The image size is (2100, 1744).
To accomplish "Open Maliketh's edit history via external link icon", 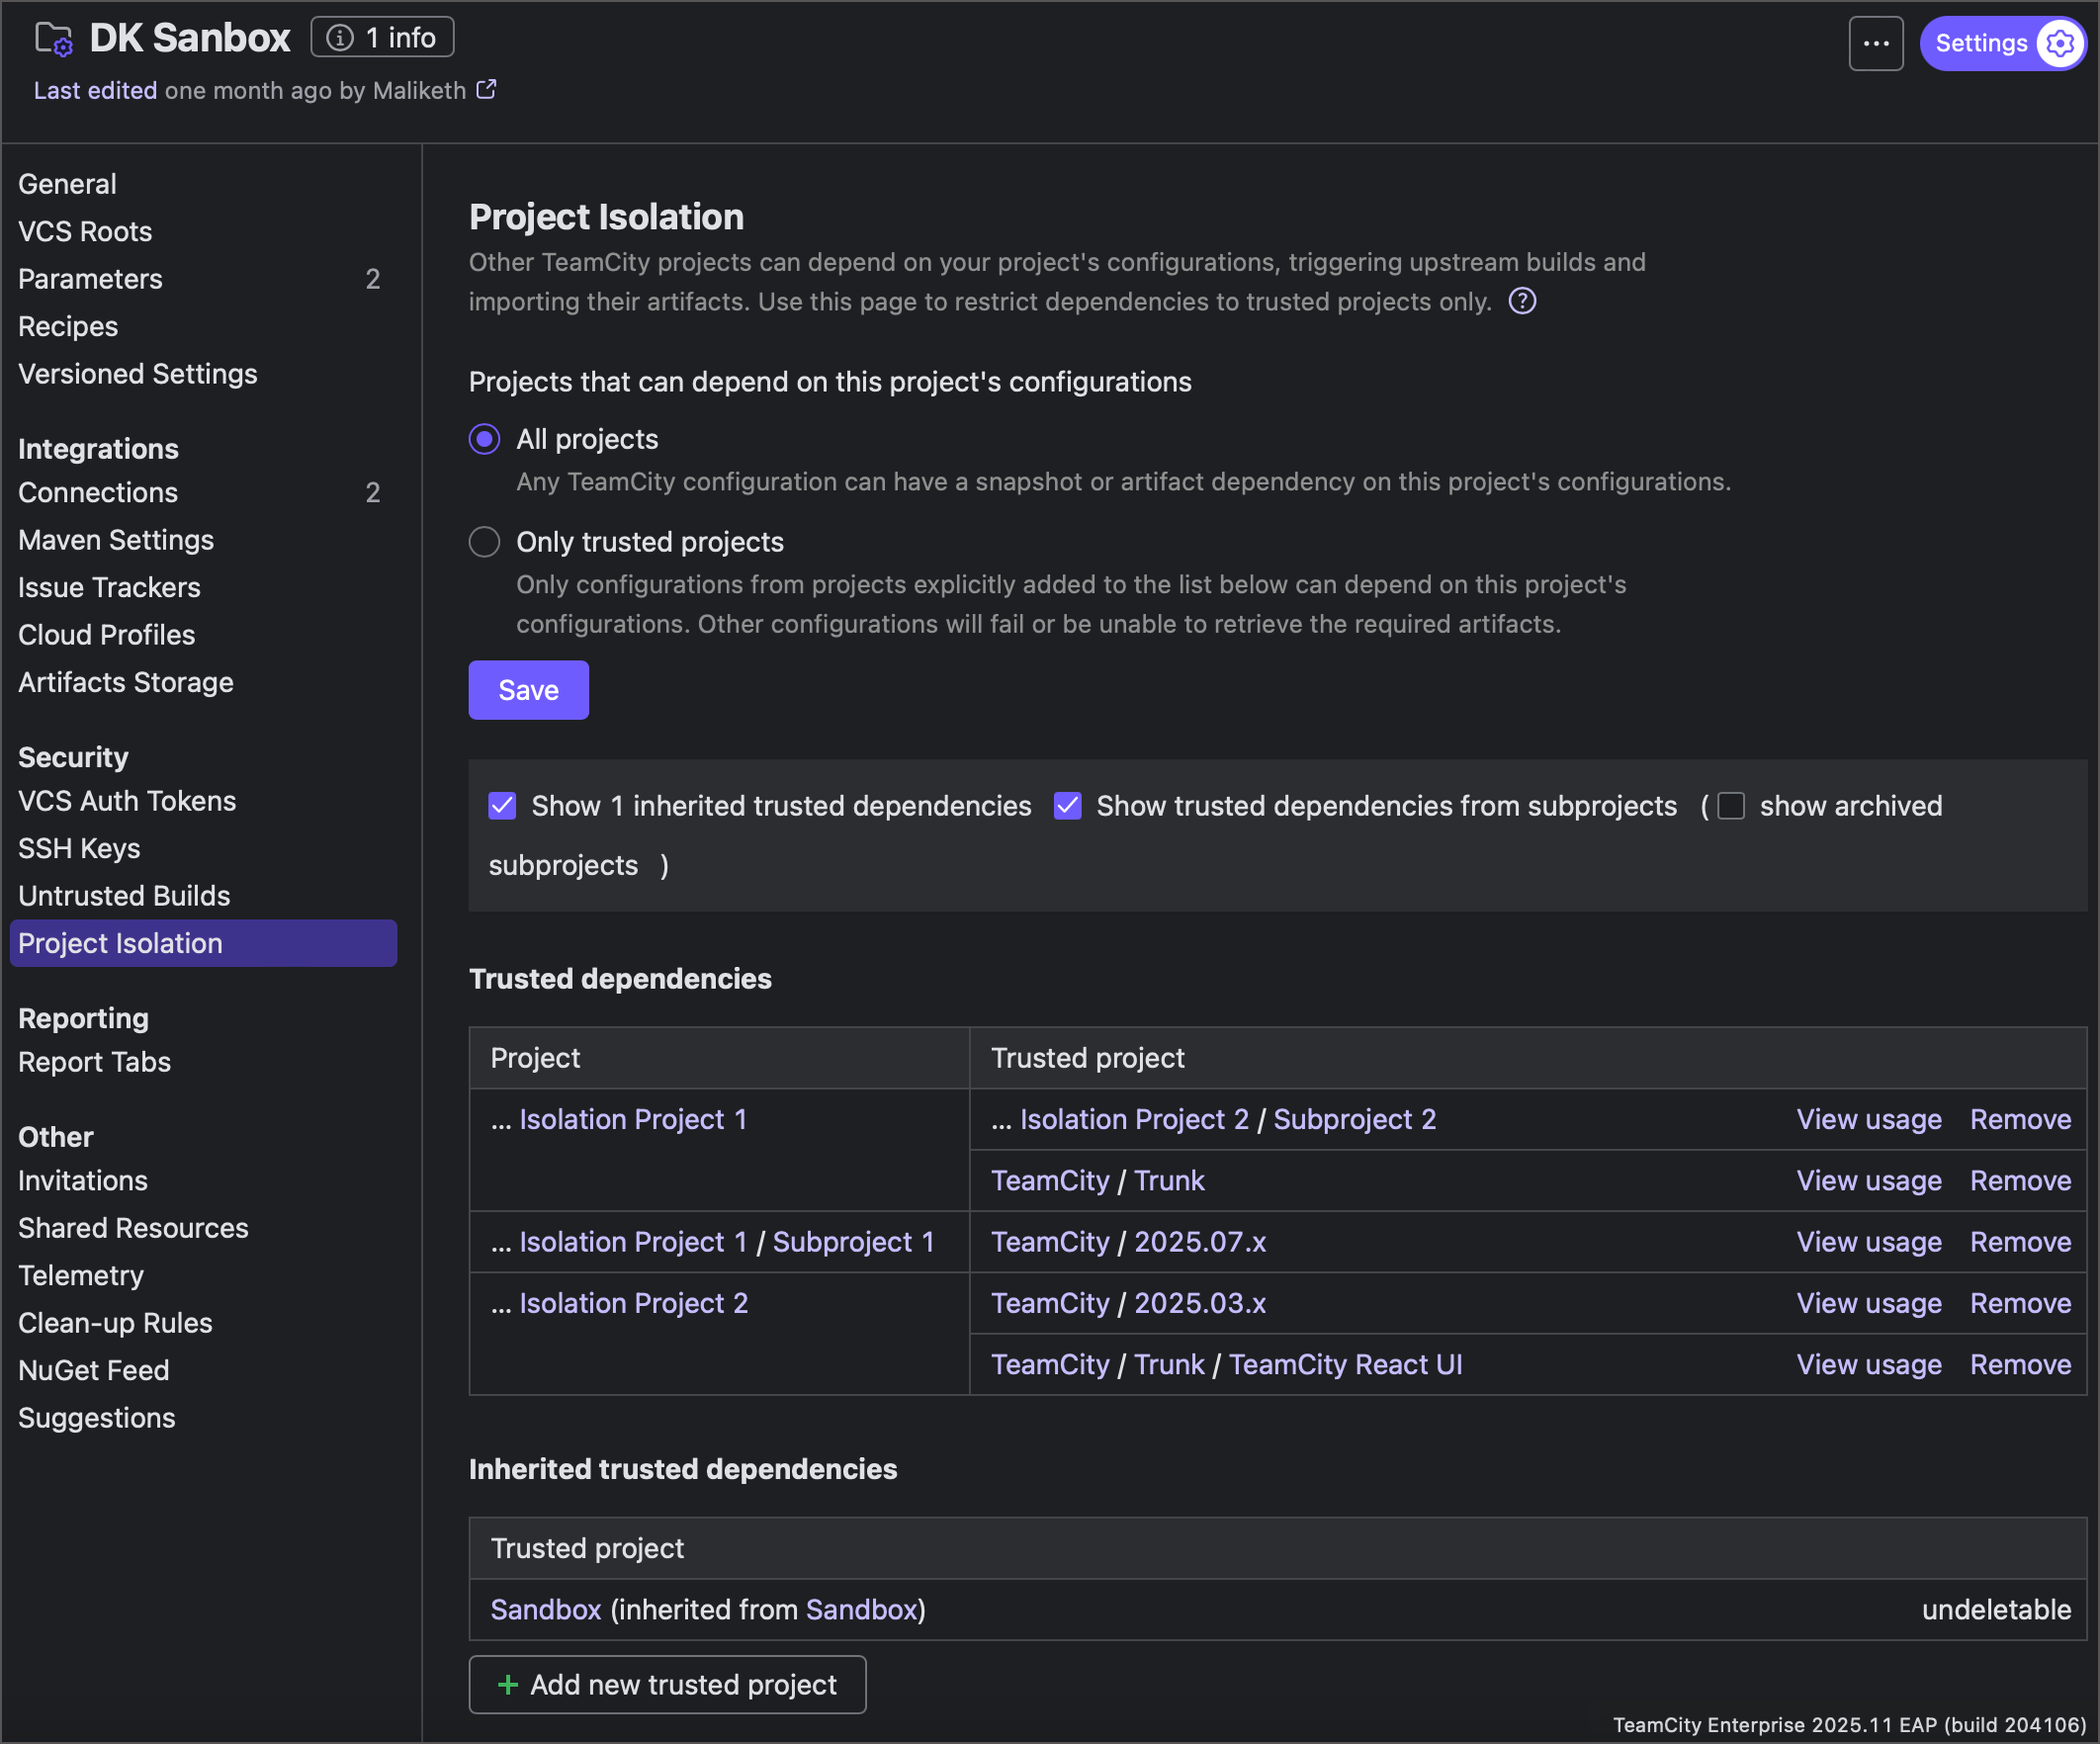I will coord(487,89).
